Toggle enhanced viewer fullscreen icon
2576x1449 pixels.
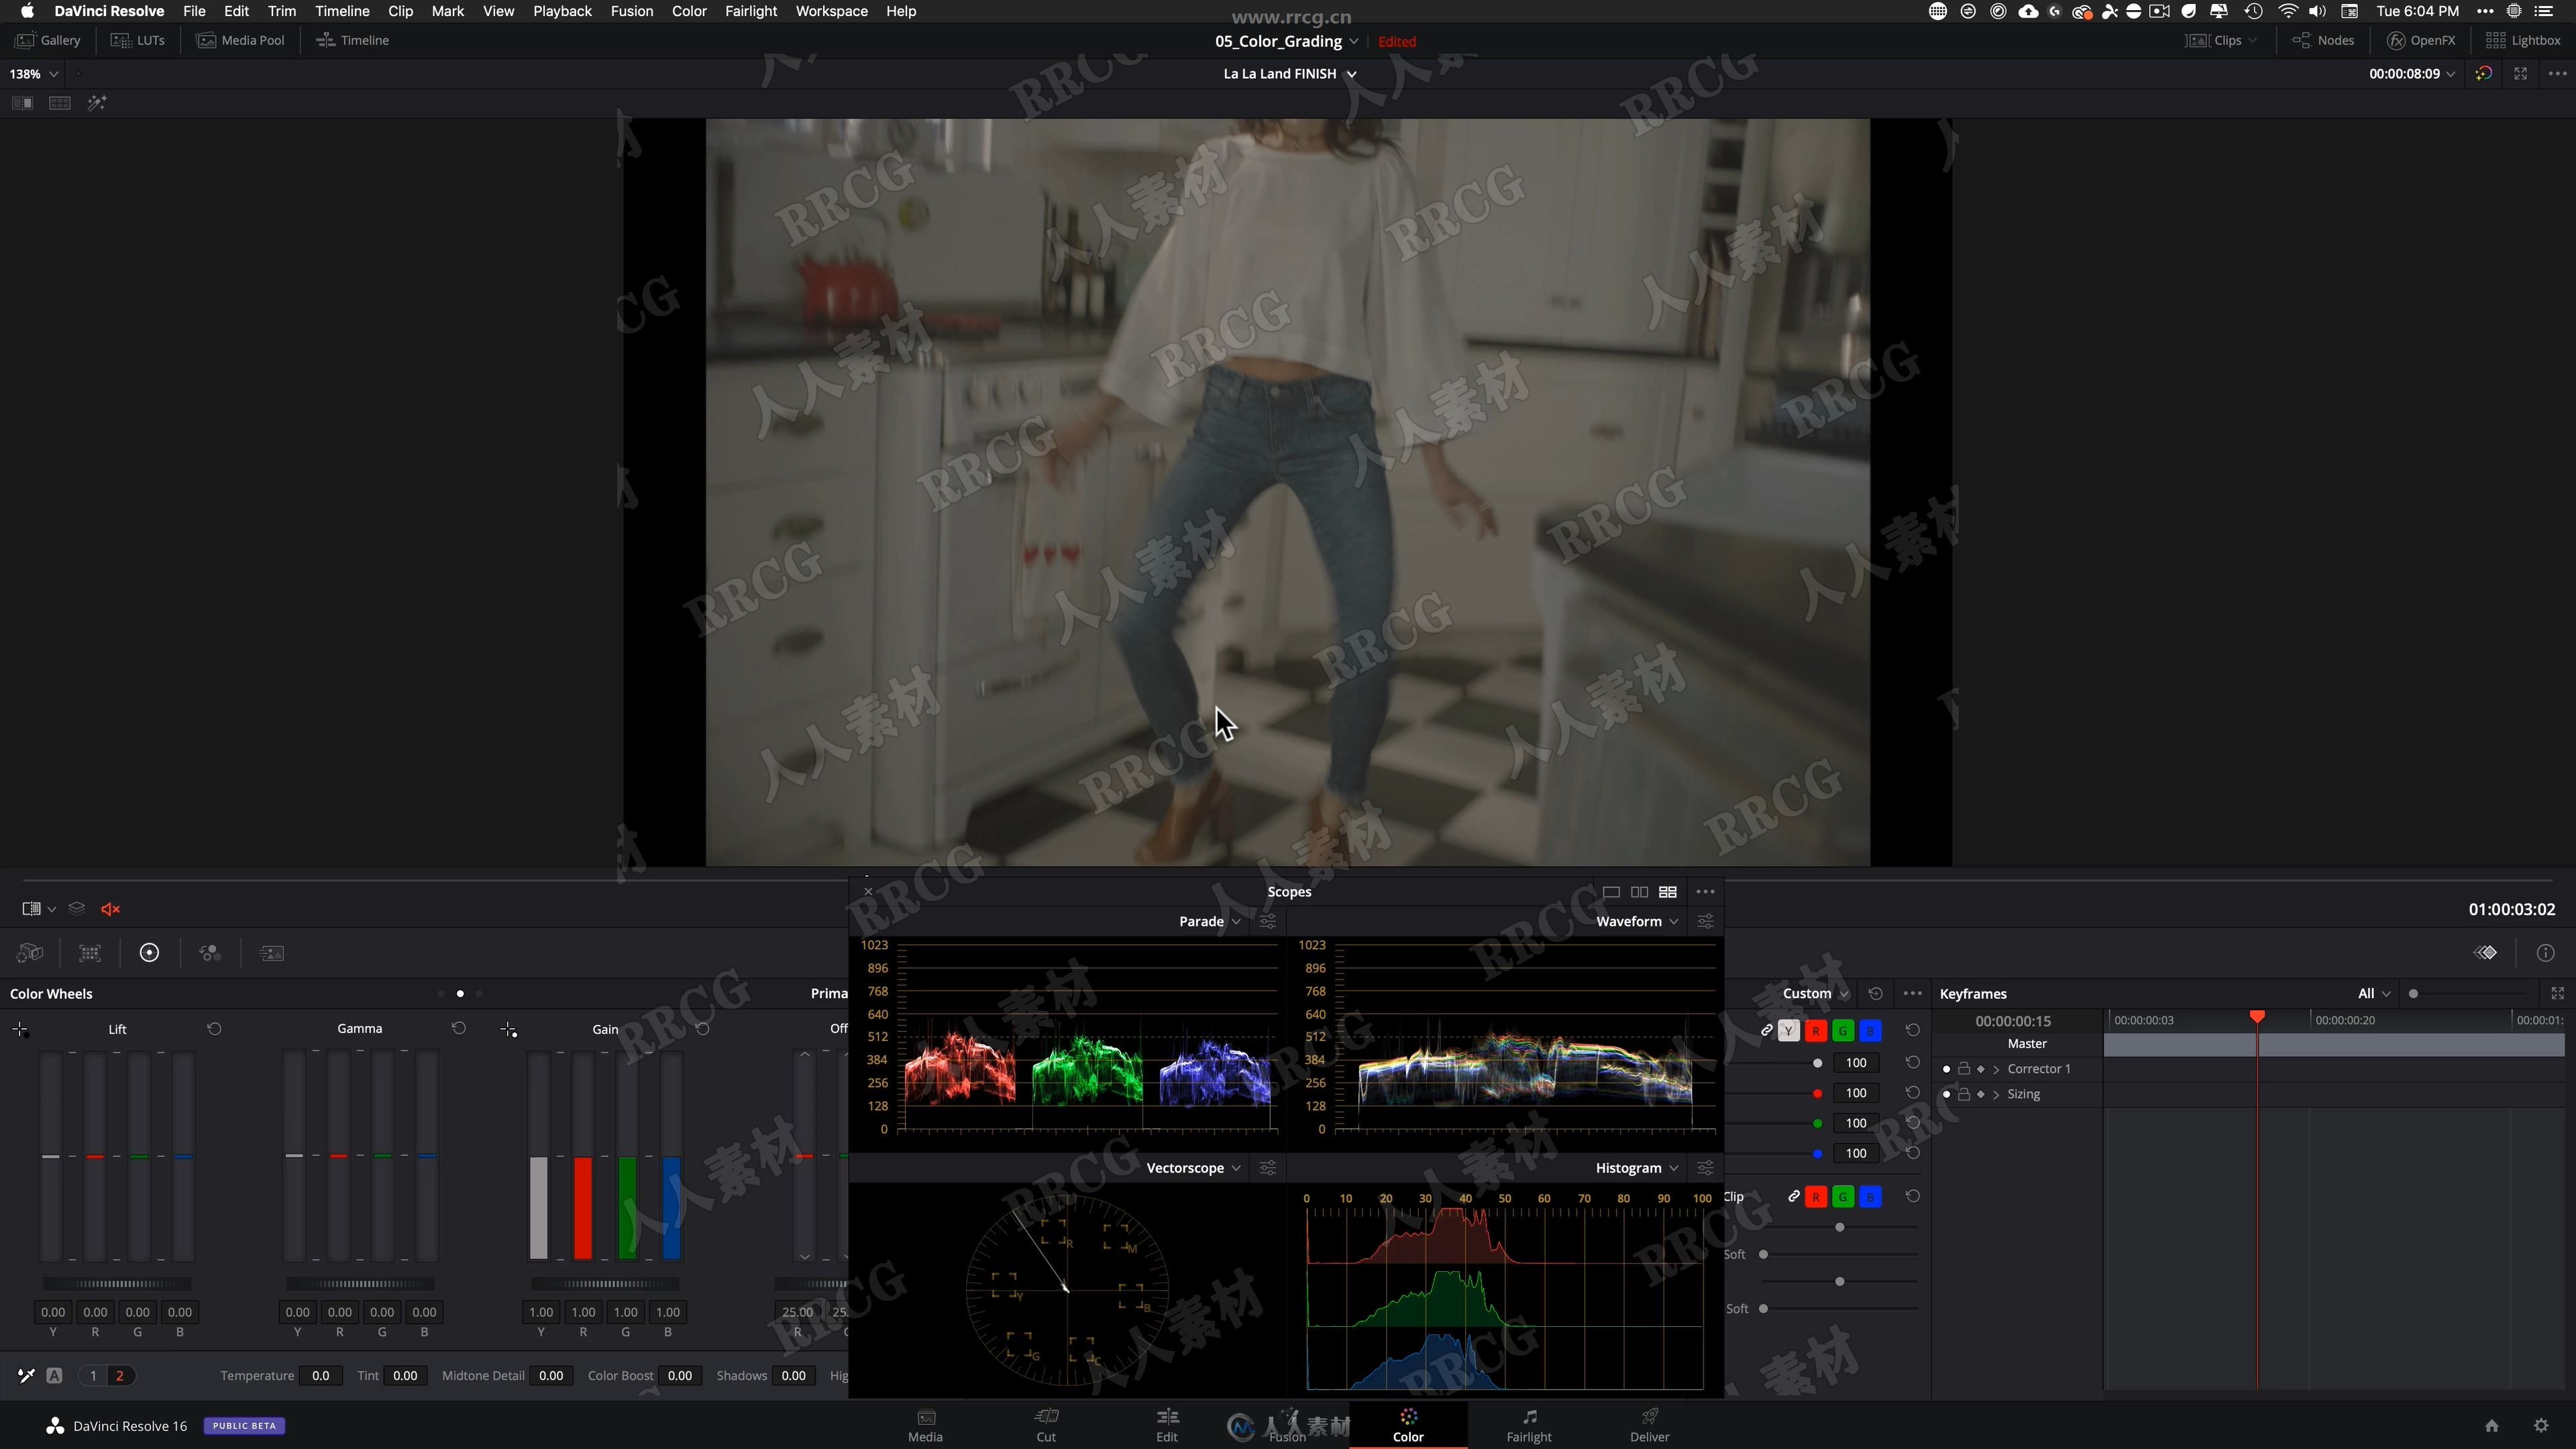2520,74
